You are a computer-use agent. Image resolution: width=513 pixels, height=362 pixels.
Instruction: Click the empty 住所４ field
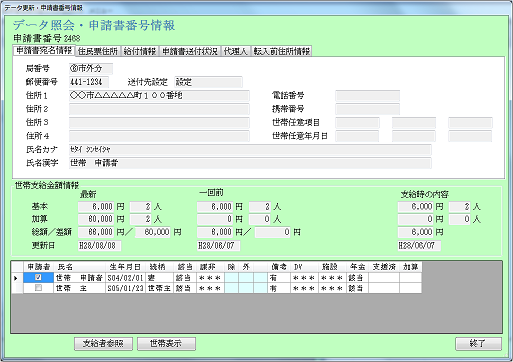[x=159, y=136]
